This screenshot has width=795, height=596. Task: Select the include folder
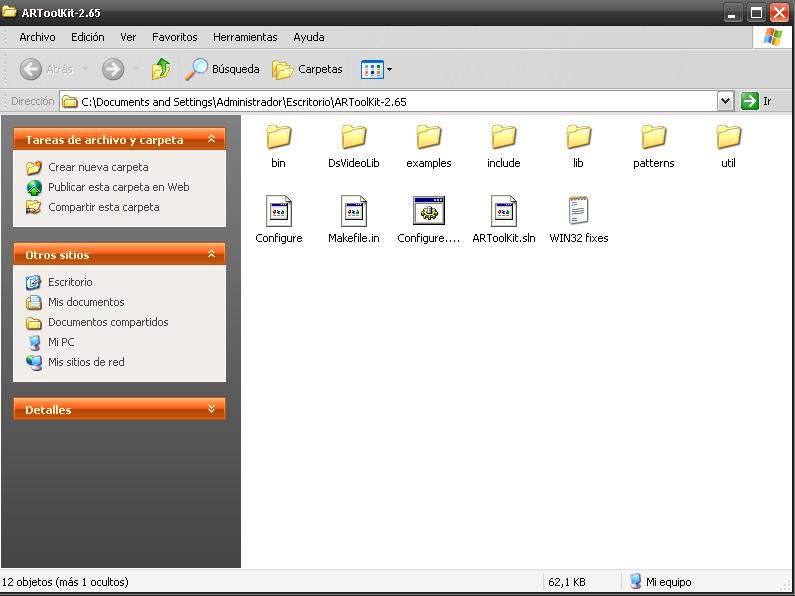(x=503, y=146)
